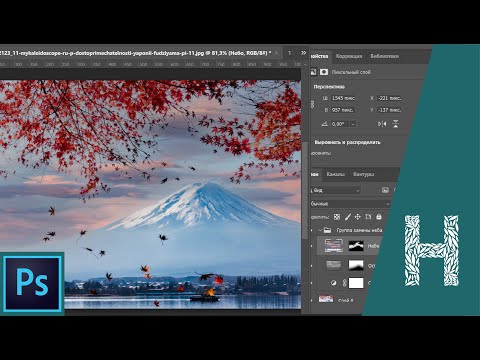The width and height of the screenshot is (480, 360).
Task: Toggle visibility of the Небо layer
Action: tap(312, 246)
